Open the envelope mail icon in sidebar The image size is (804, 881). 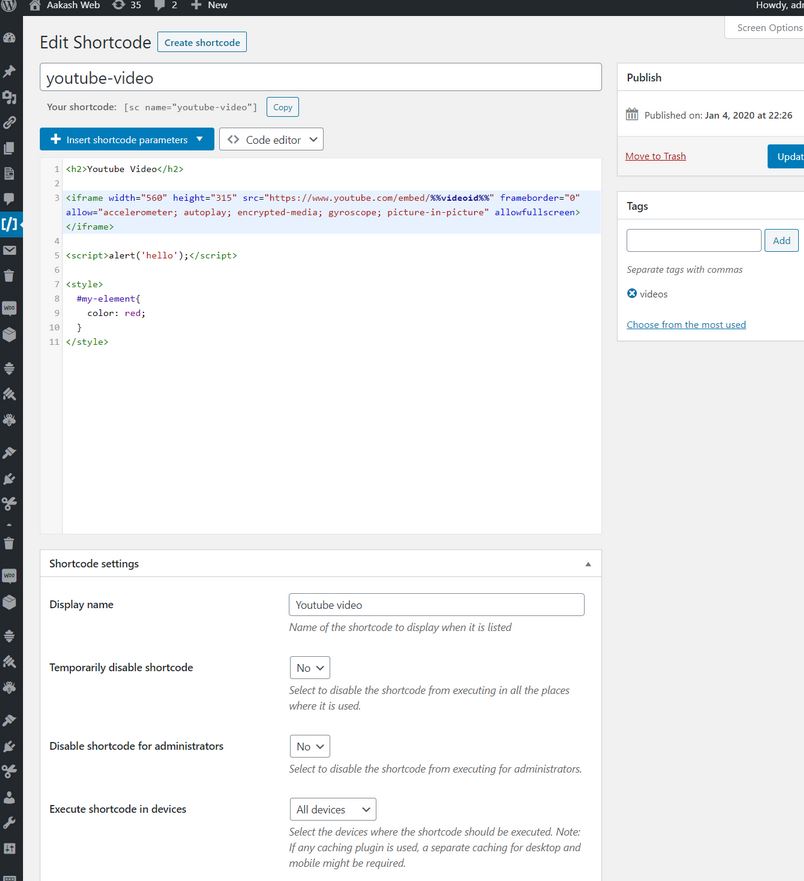click(10, 250)
